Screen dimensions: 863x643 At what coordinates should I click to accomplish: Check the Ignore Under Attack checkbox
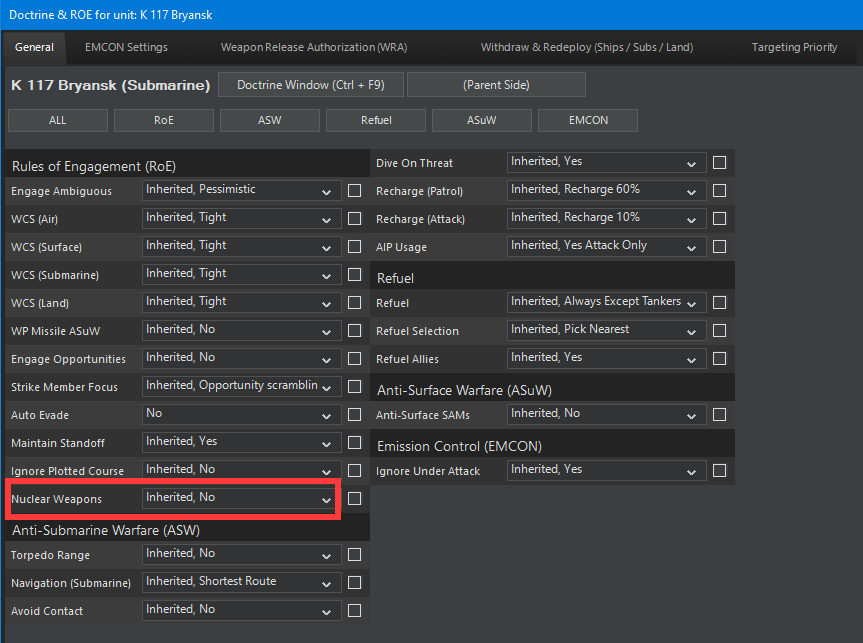tap(719, 471)
